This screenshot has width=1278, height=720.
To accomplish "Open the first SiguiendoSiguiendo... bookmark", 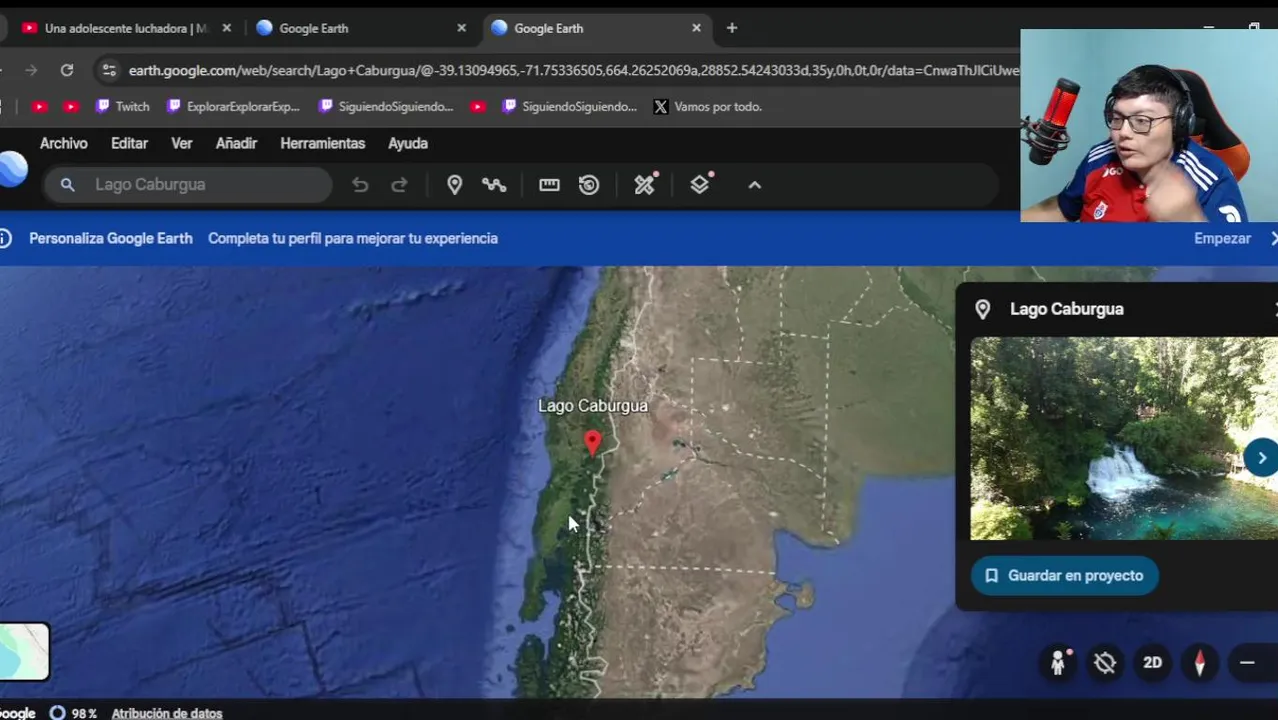I will [x=385, y=106].
